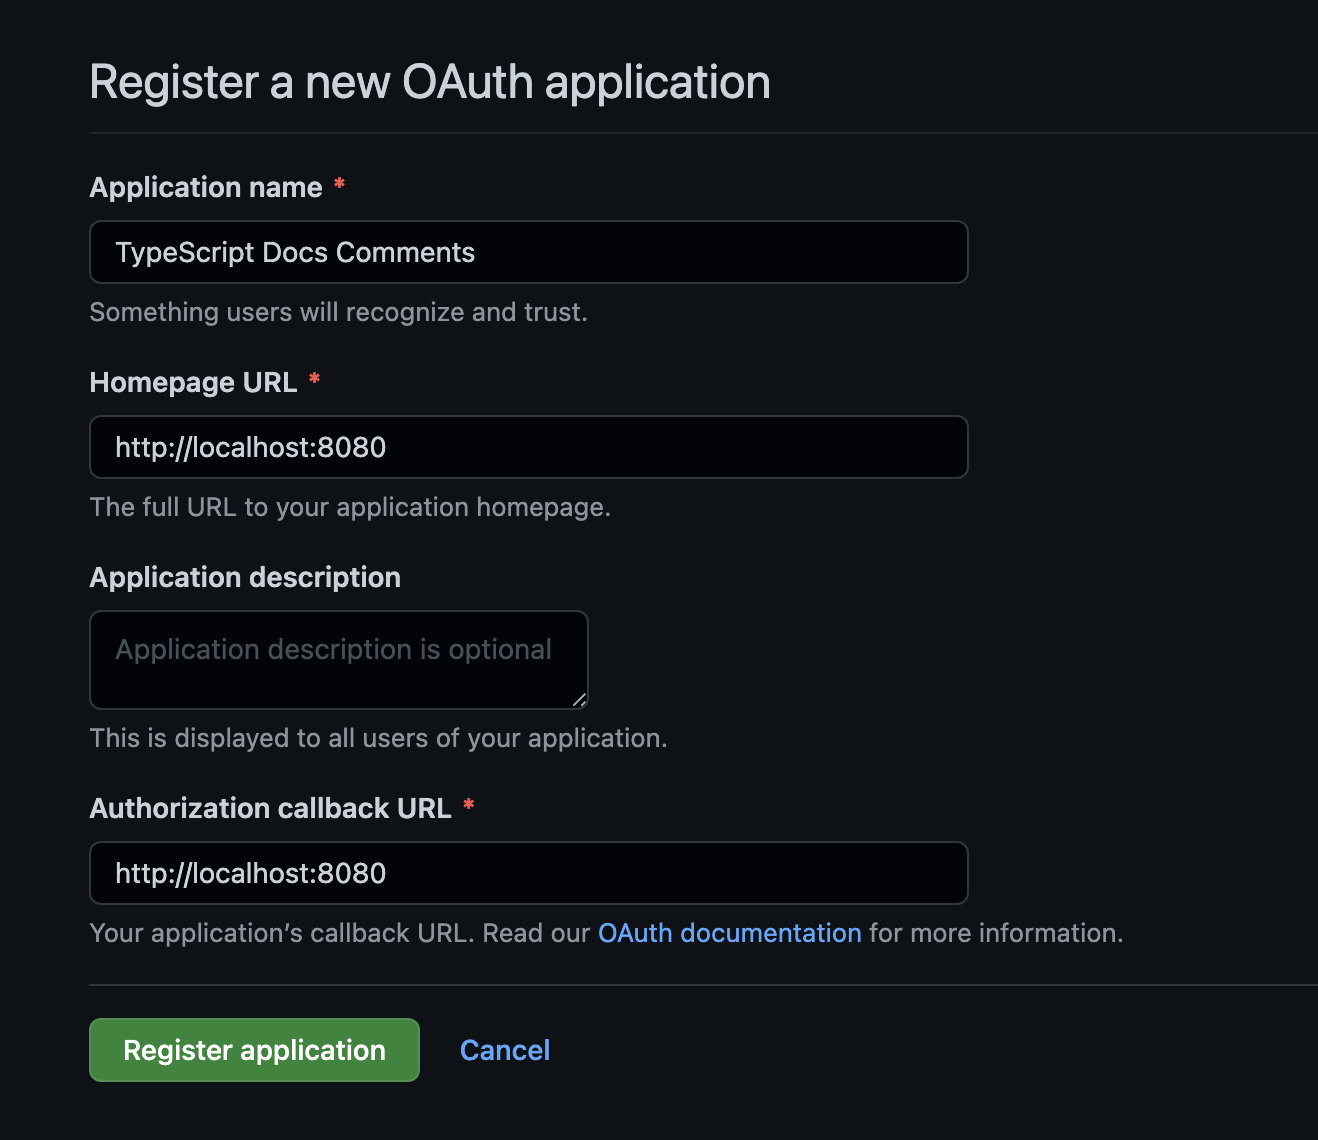Image resolution: width=1318 pixels, height=1140 pixels.
Task: Click the "Application description" label
Action: click(x=245, y=577)
